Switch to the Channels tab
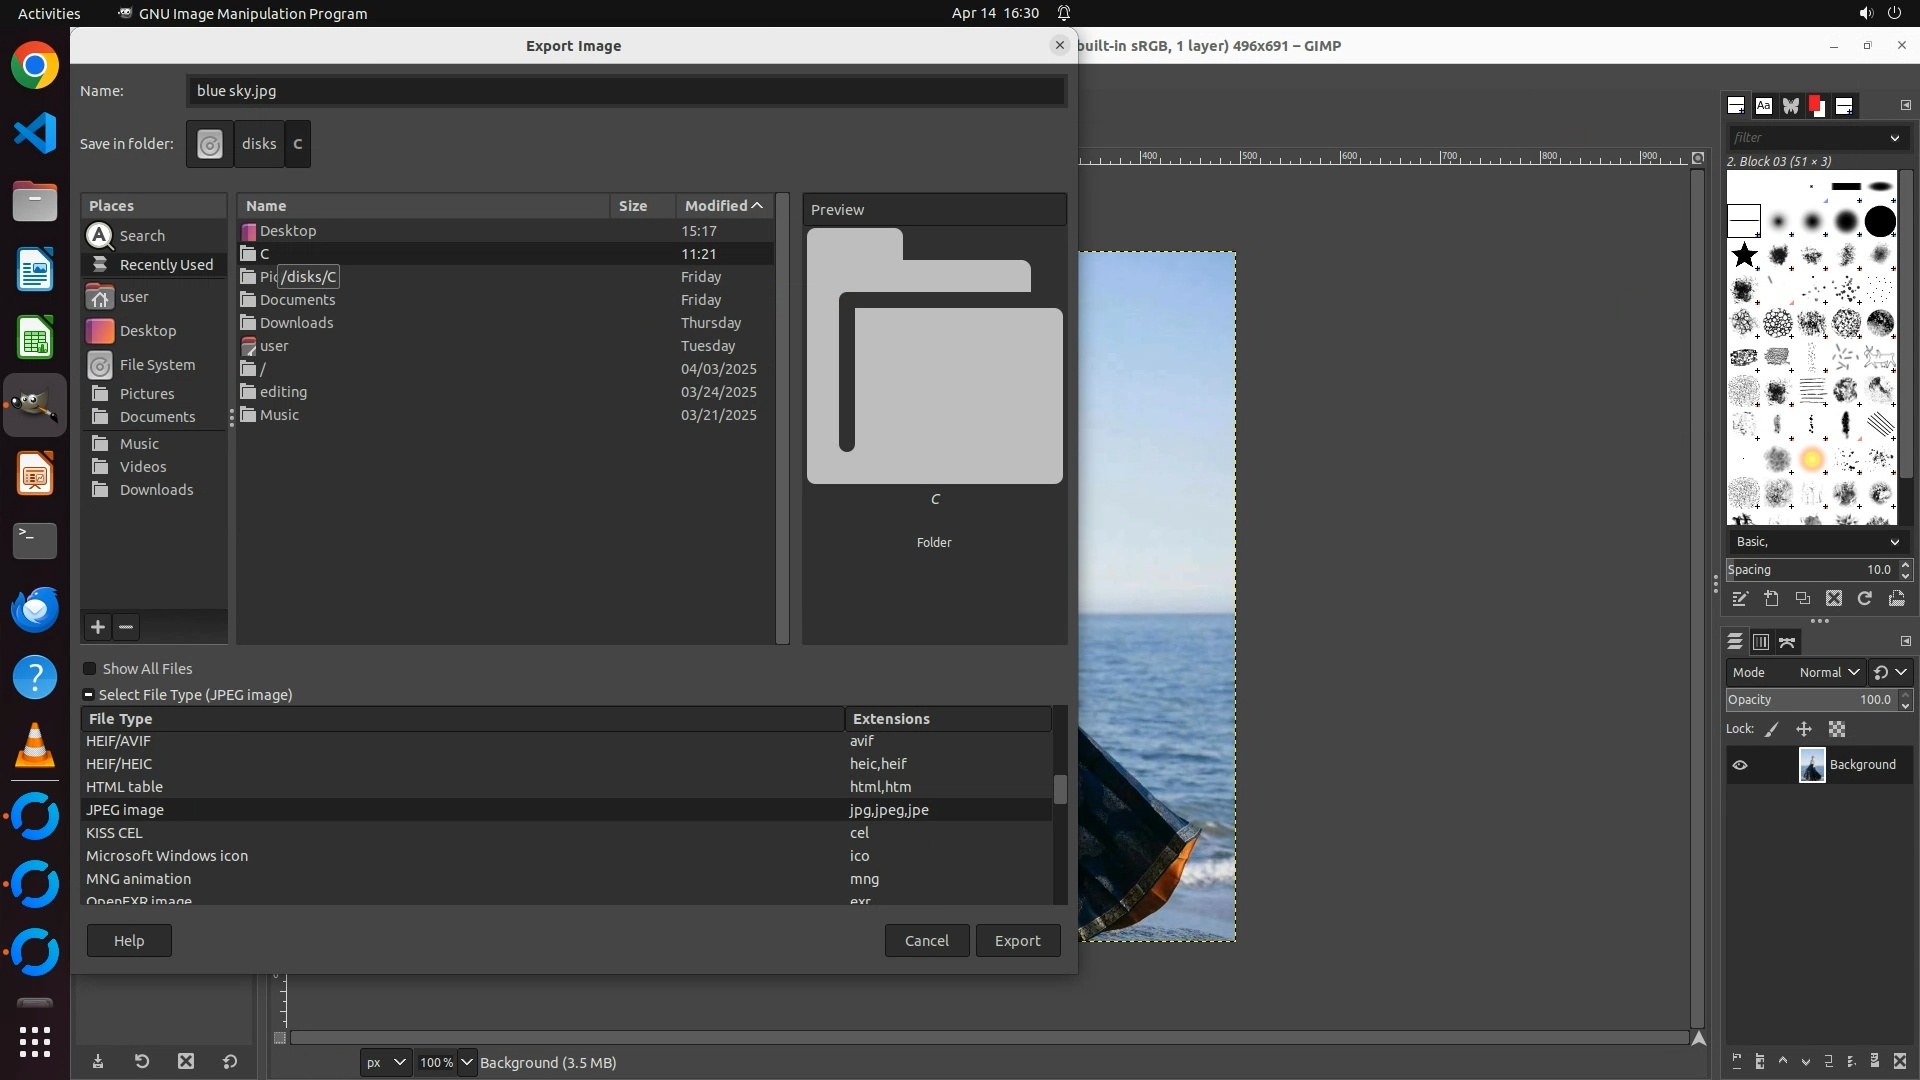Screen dimensions: 1920x1080 click(1761, 642)
